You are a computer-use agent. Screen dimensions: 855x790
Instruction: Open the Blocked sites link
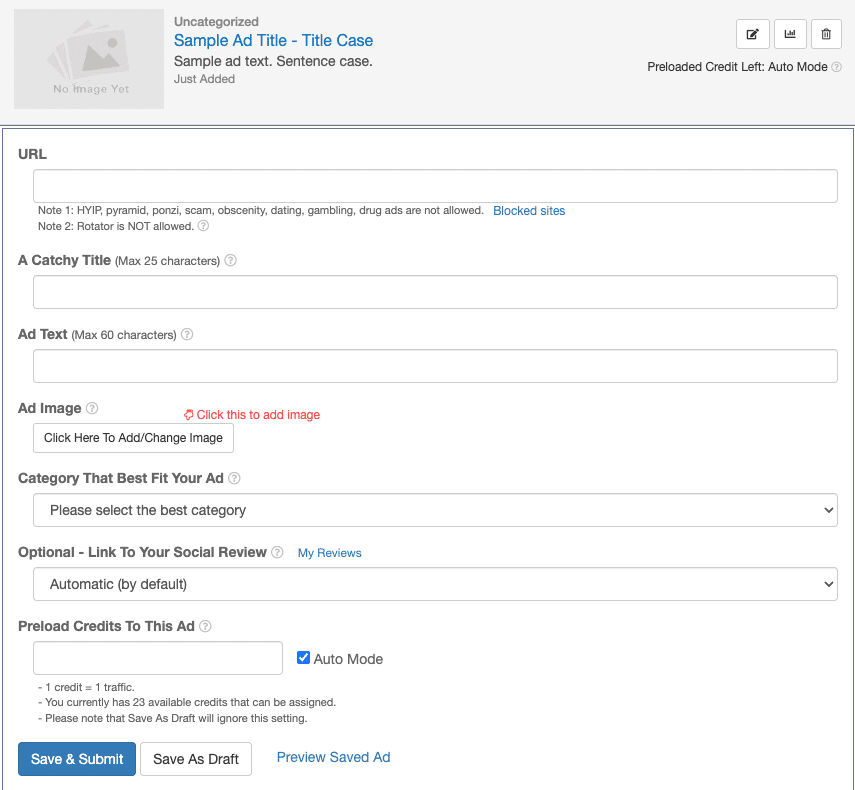(x=529, y=211)
